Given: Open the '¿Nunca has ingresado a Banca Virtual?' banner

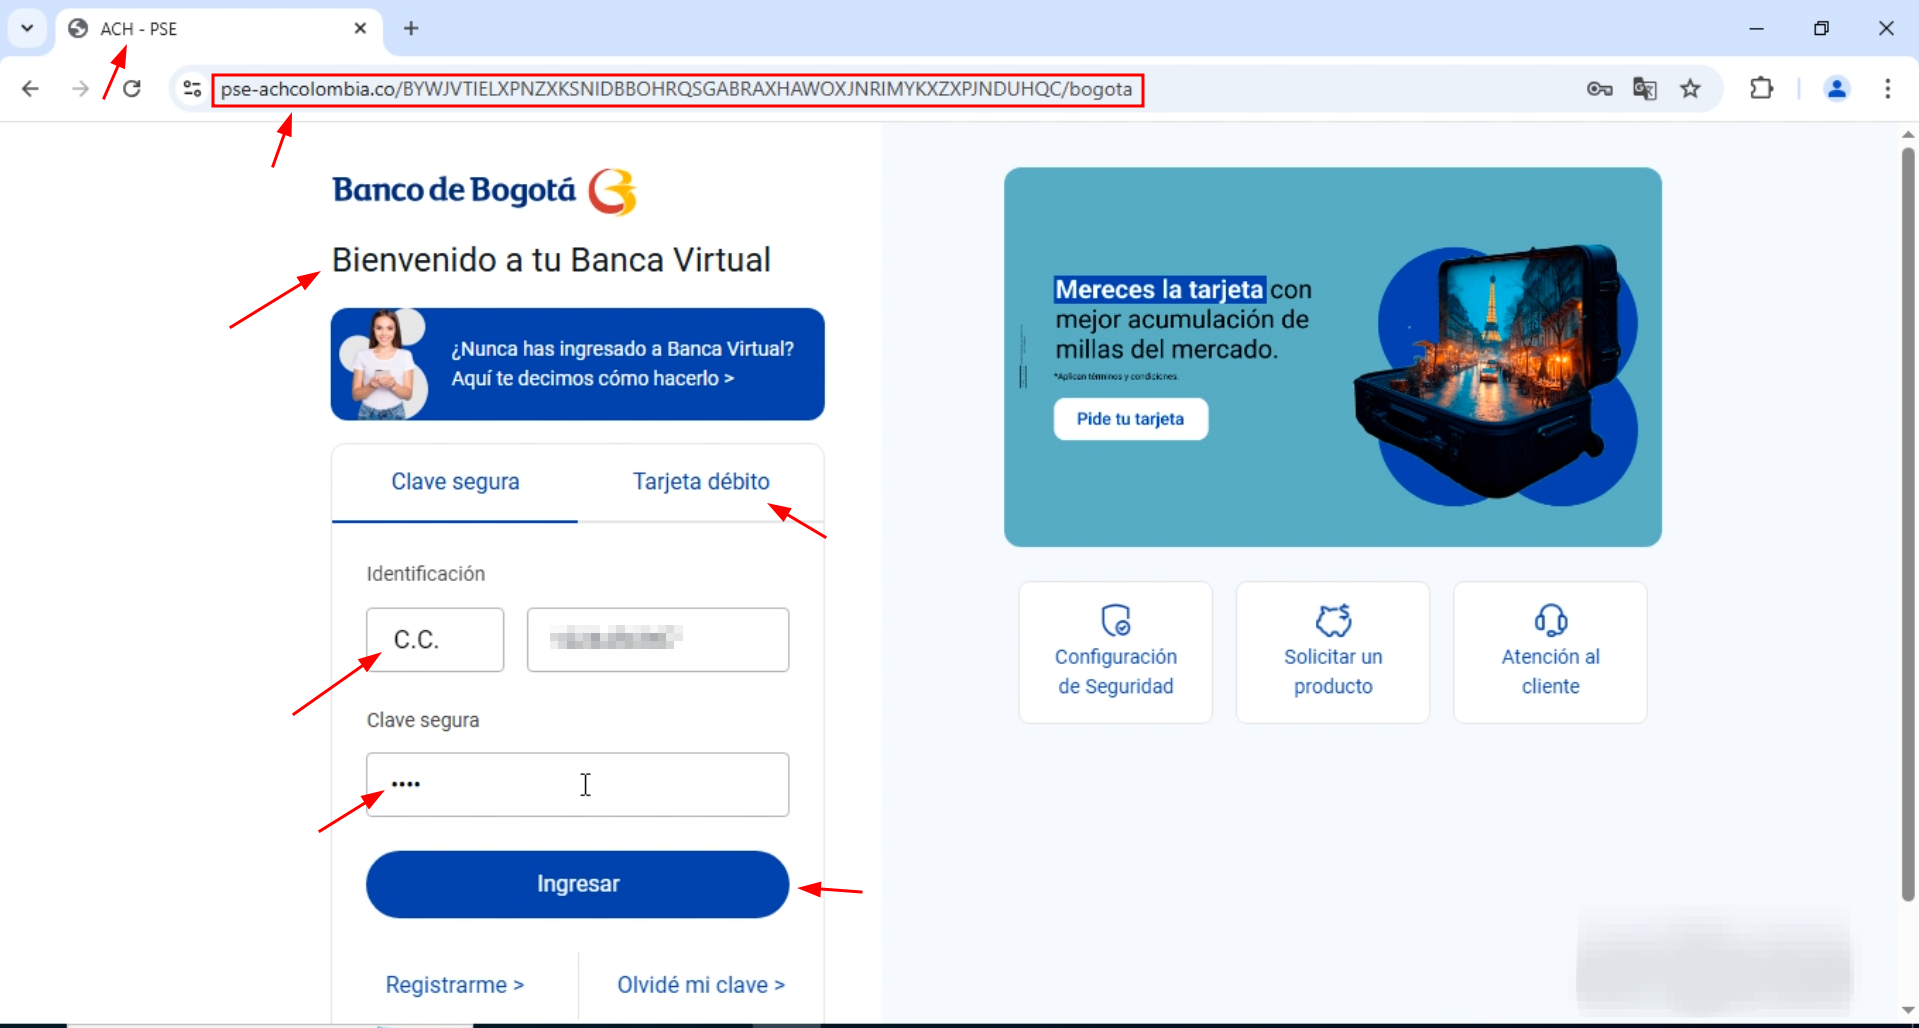Looking at the screenshot, I should [x=577, y=364].
